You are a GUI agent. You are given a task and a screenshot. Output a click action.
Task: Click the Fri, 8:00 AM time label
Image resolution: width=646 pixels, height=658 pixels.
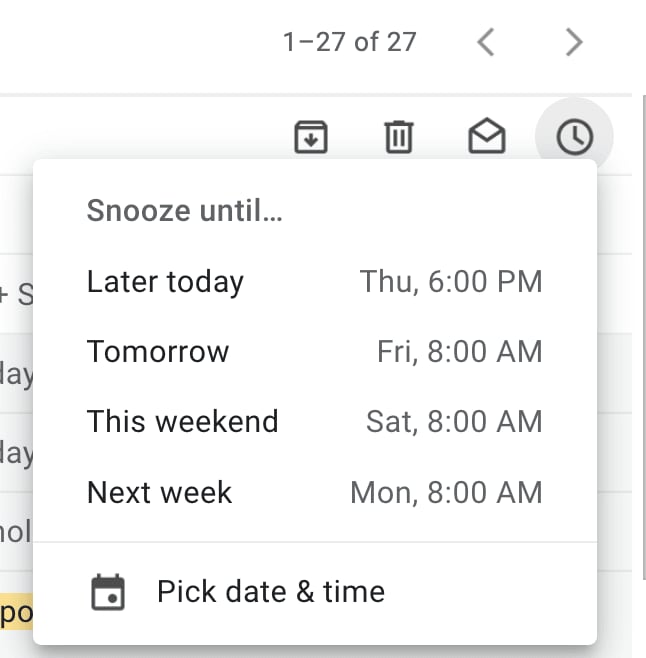460,351
